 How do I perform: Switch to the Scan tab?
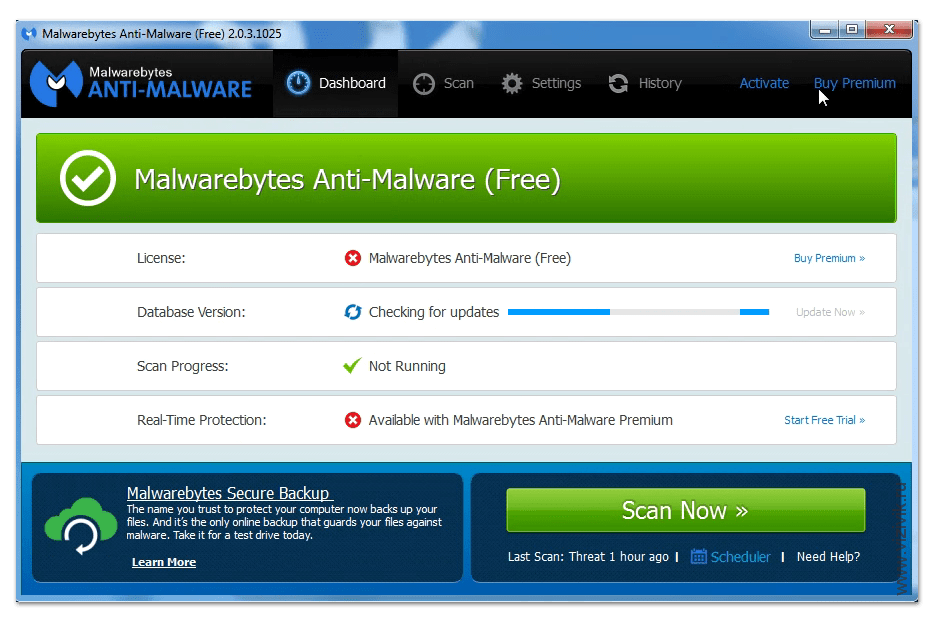(444, 83)
